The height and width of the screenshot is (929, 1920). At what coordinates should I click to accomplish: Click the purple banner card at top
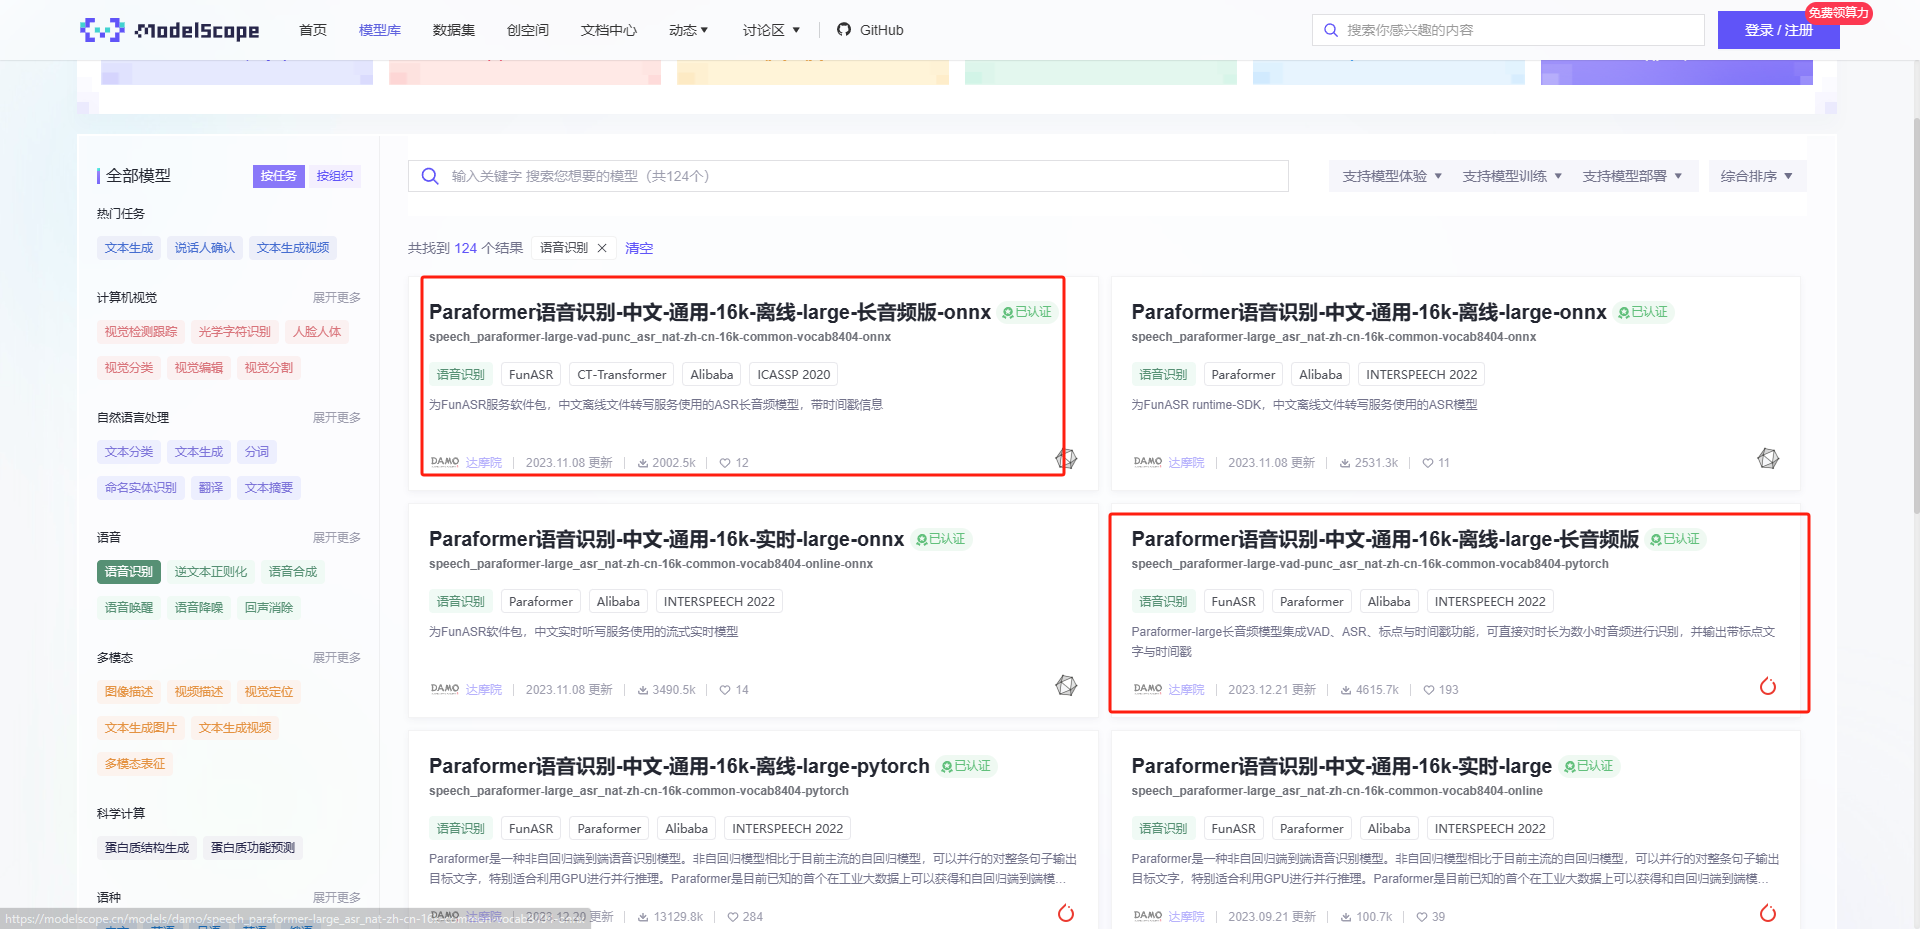click(1677, 72)
